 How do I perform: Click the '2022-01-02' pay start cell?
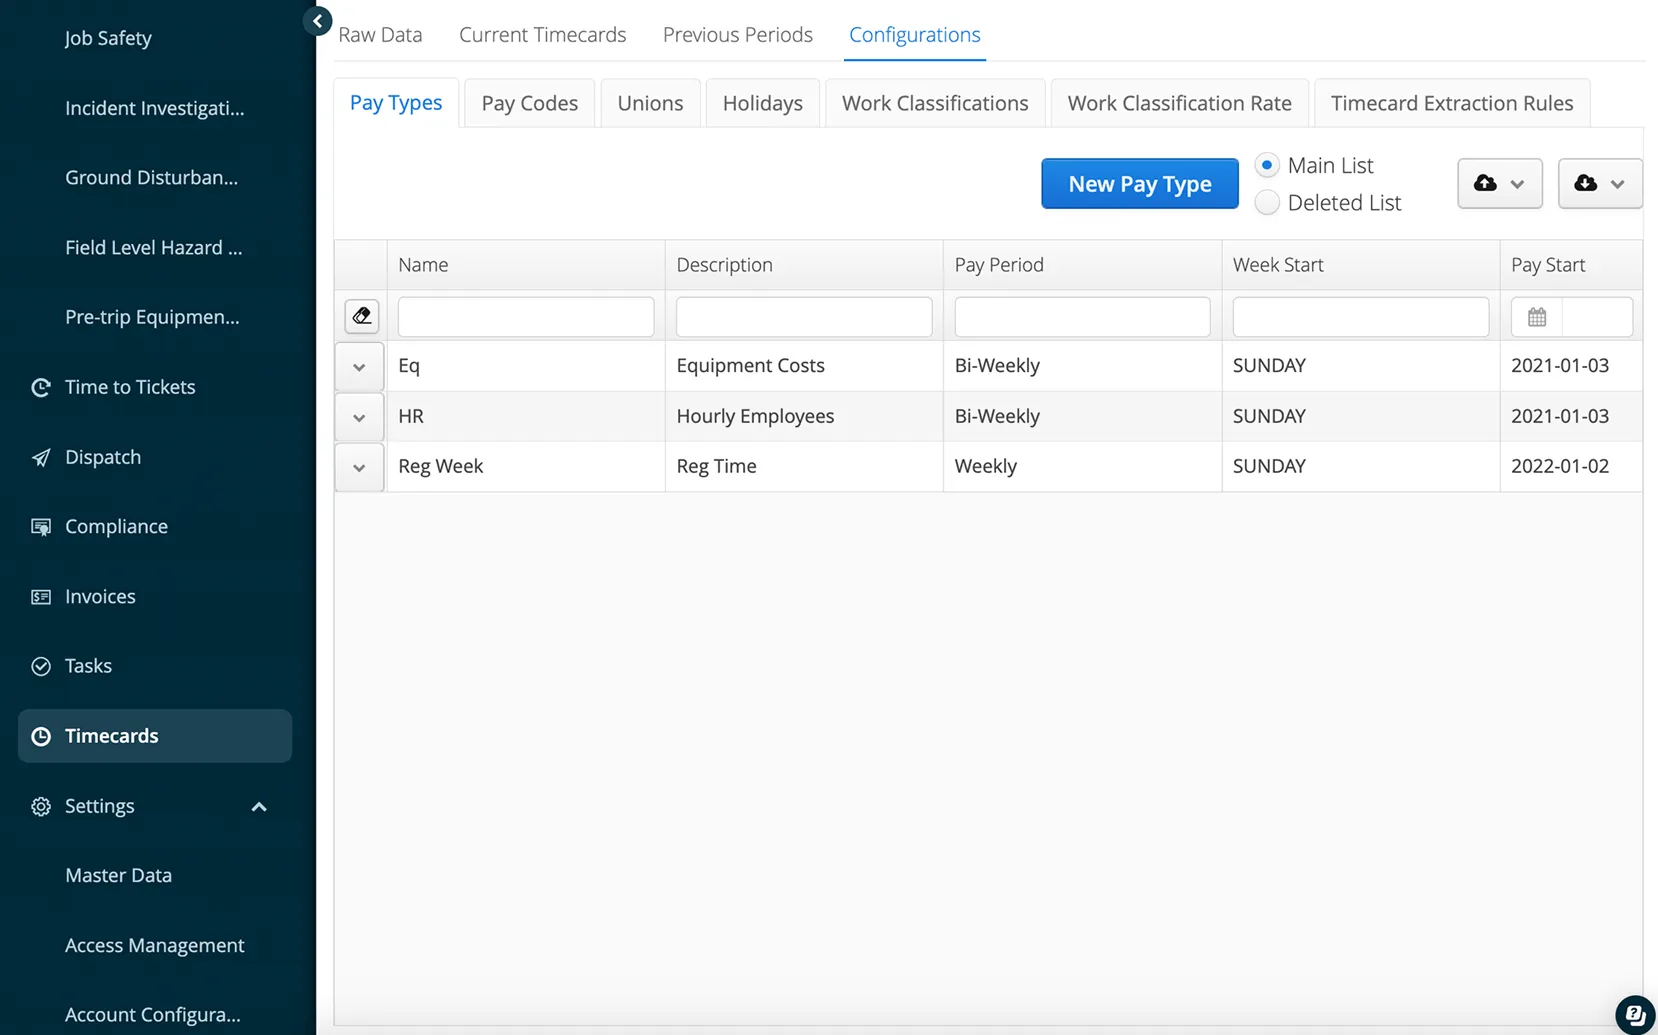(x=1570, y=466)
